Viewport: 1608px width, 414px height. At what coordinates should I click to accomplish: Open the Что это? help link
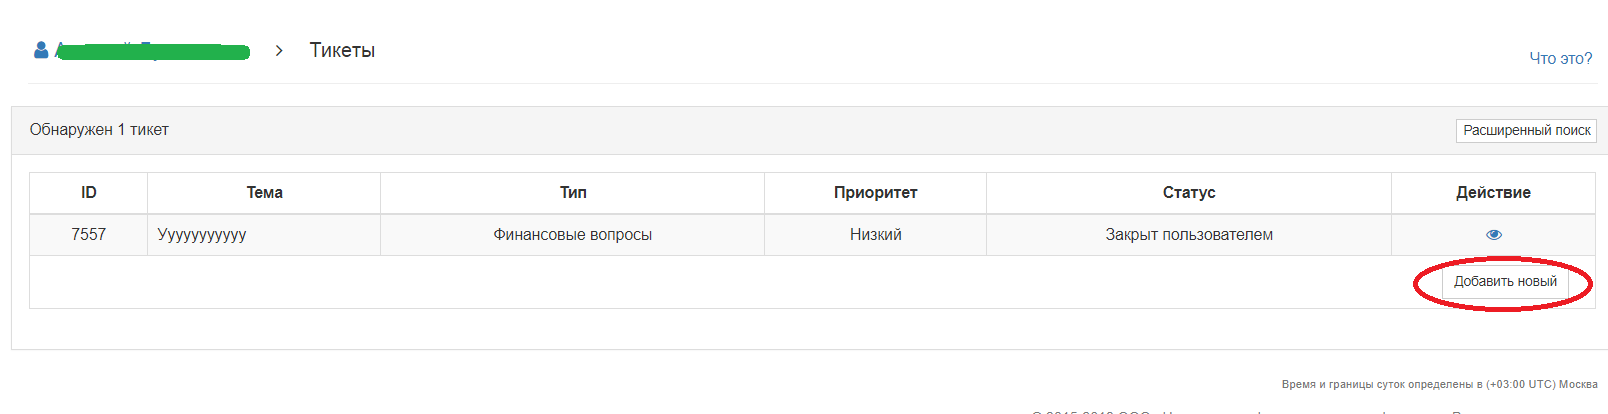[1560, 58]
